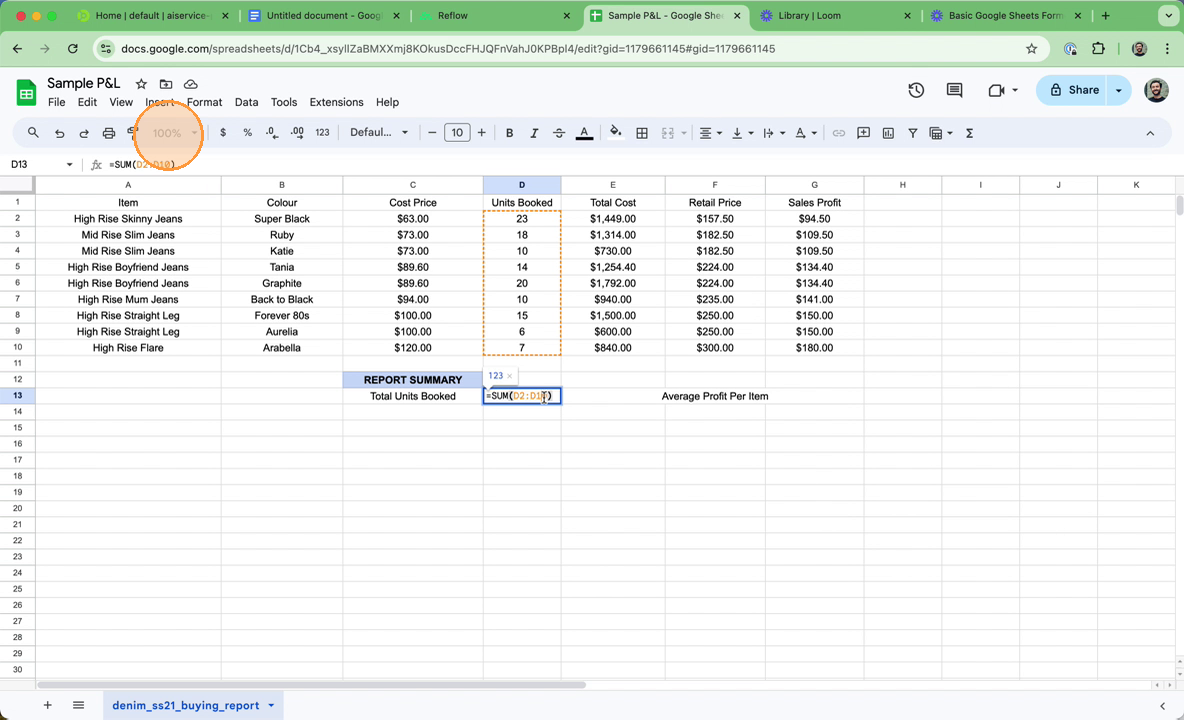Open the Google account avatar

1156,90
